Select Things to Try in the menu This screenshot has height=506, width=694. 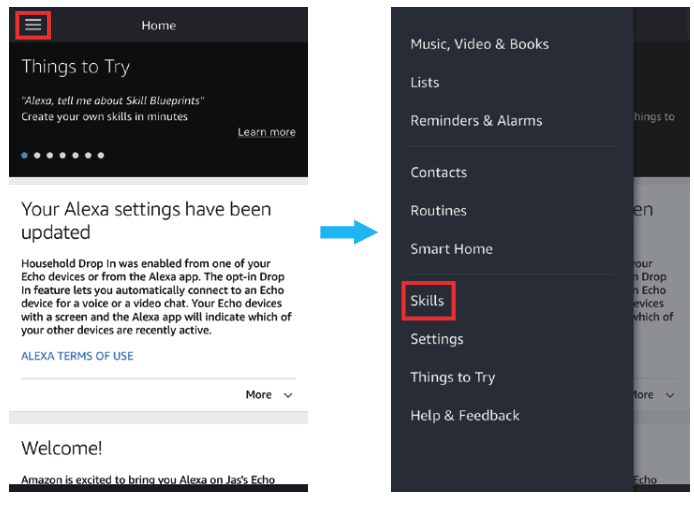tap(452, 377)
